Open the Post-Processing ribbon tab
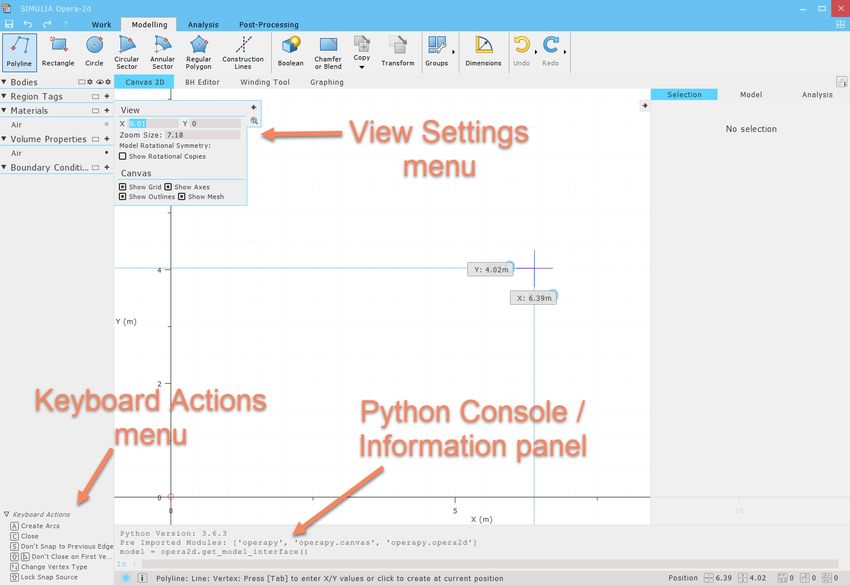Screen dimensions: 850x585 pos(269,24)
